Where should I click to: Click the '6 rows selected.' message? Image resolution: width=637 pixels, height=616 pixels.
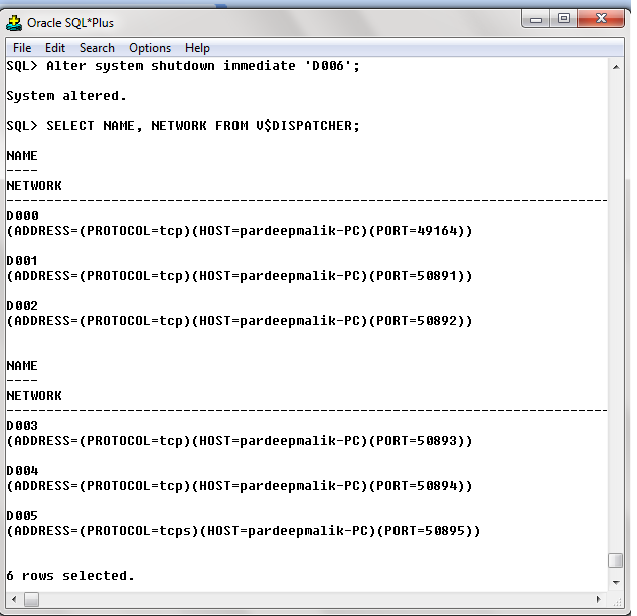pyautogui.click(x=70, y=576)
